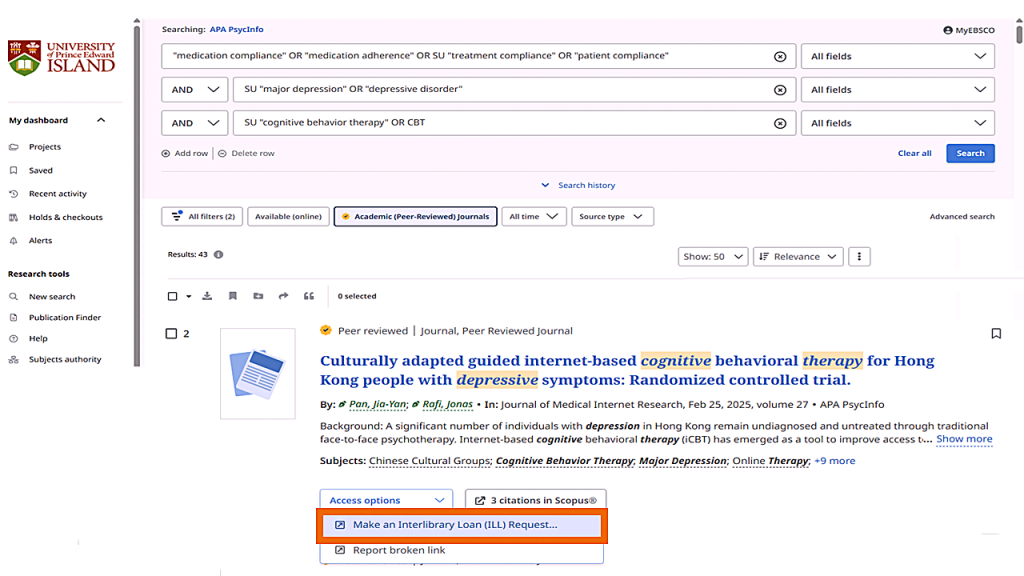Open the Advanced search link
1024x576 pixels.
(x=961, y=217)
